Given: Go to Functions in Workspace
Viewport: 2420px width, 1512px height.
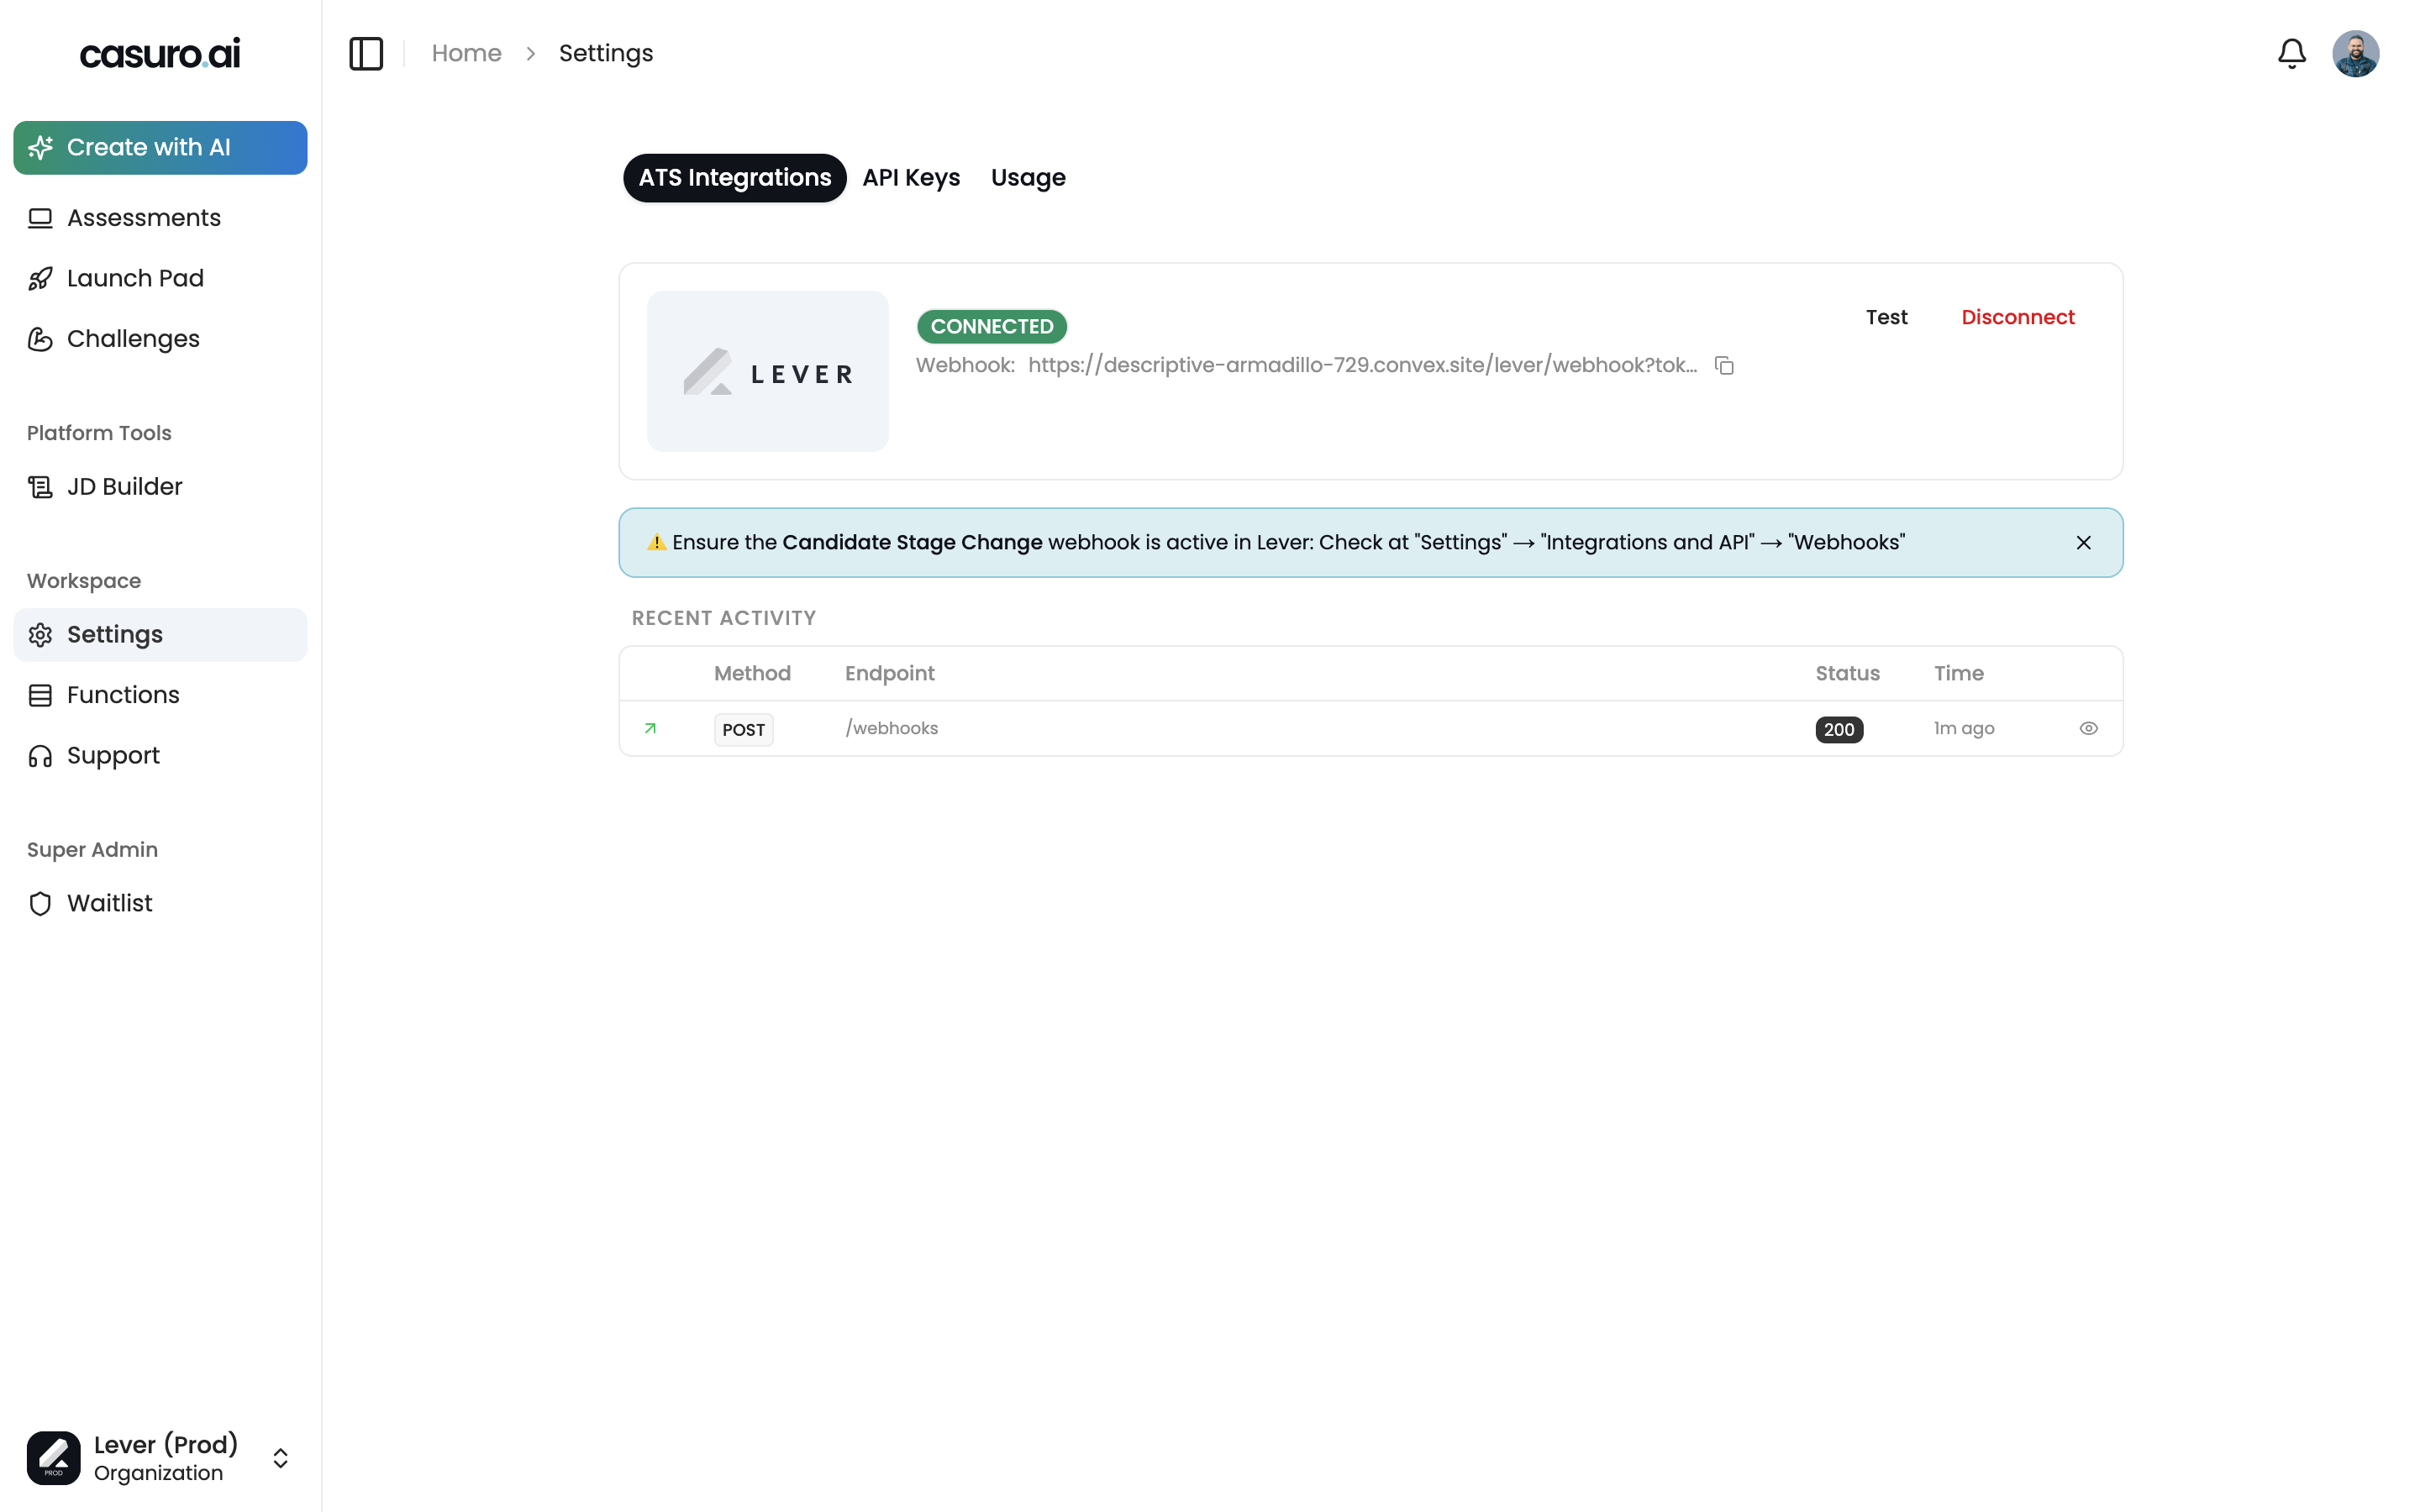Looking at the screenshot, I should pyautogui.click(x=123, y=695).
